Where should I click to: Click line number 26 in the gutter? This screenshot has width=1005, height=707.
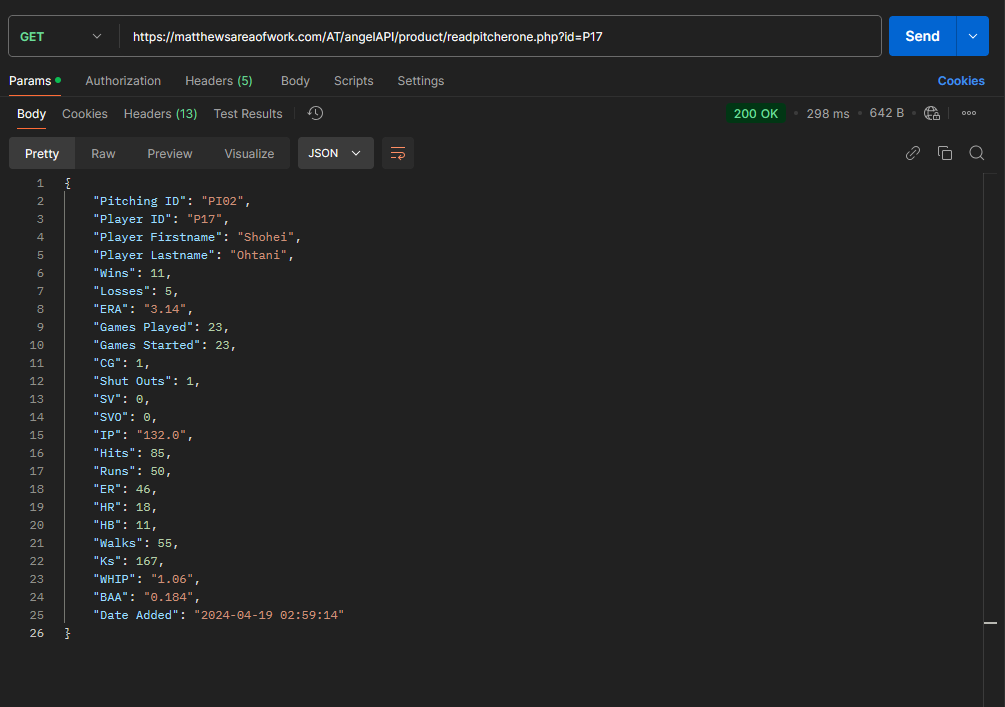[x=37, y=633]
